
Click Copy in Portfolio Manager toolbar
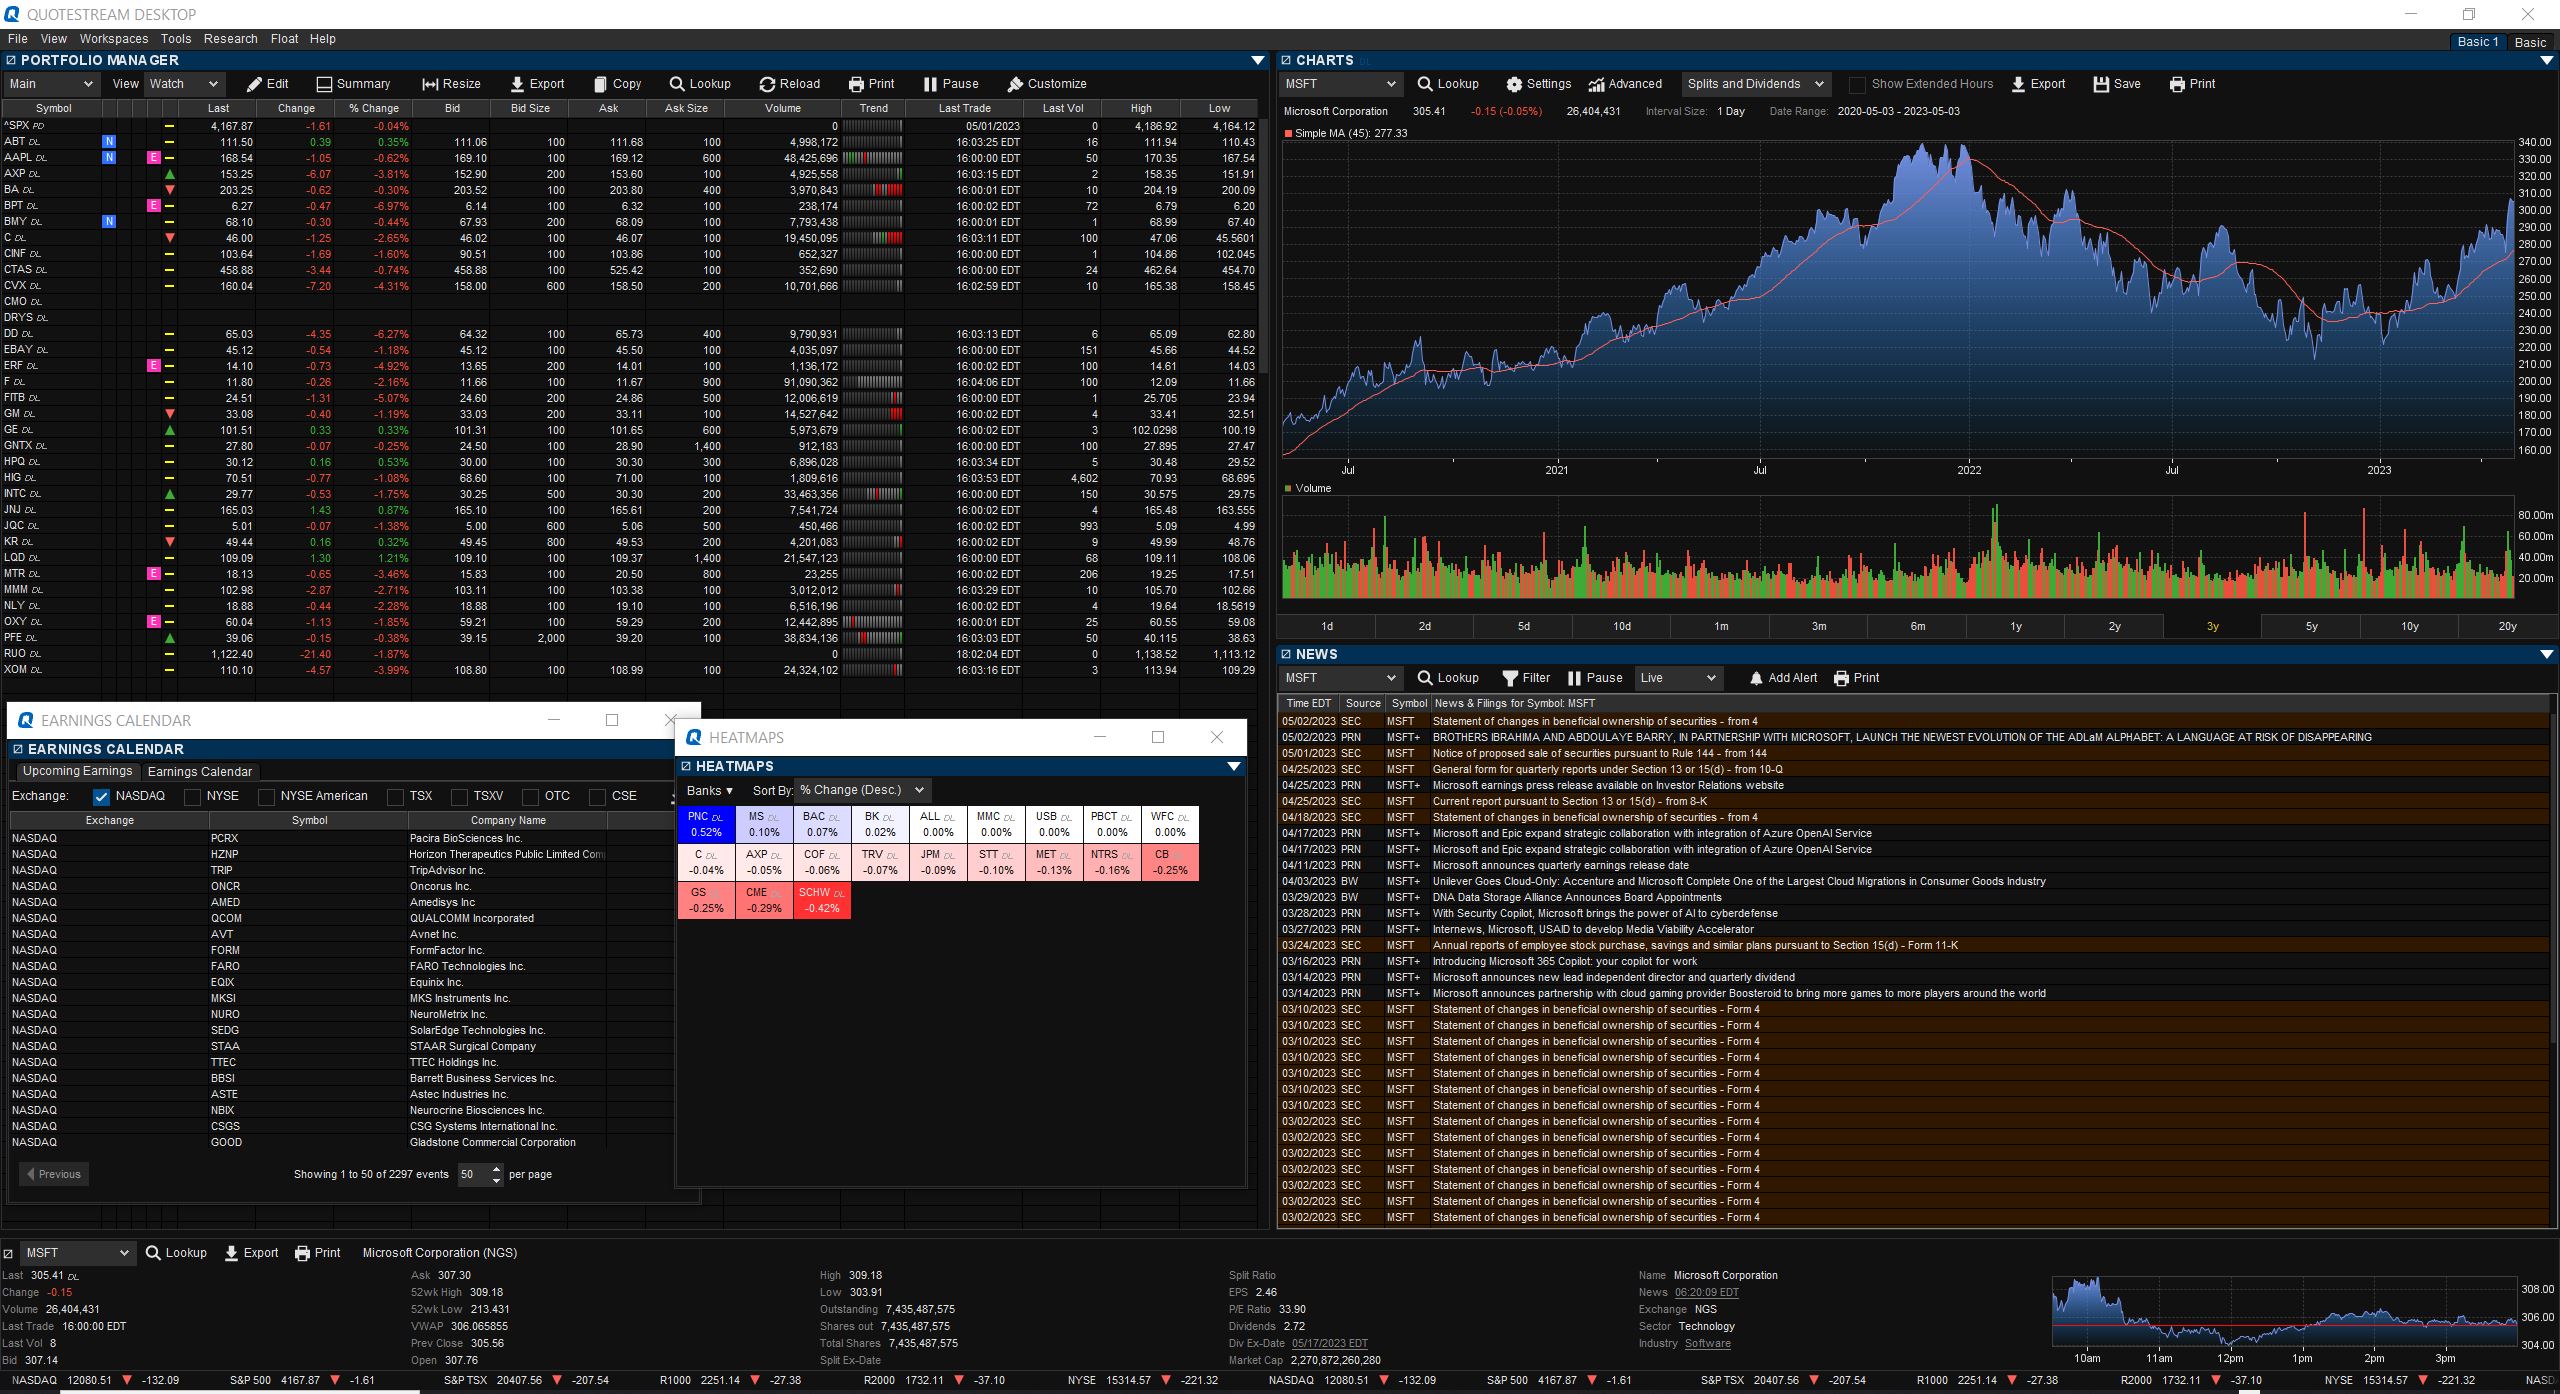617,84
